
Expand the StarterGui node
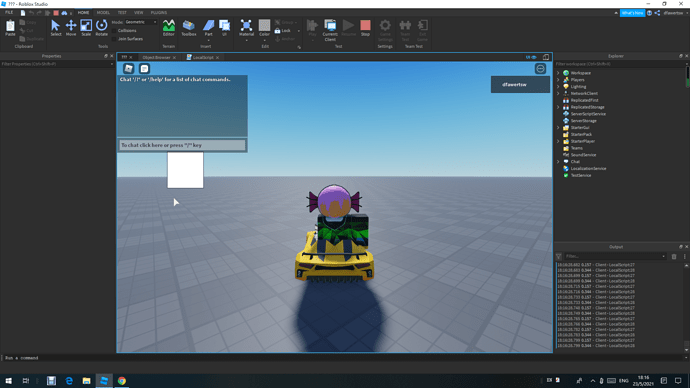point(558,128)
